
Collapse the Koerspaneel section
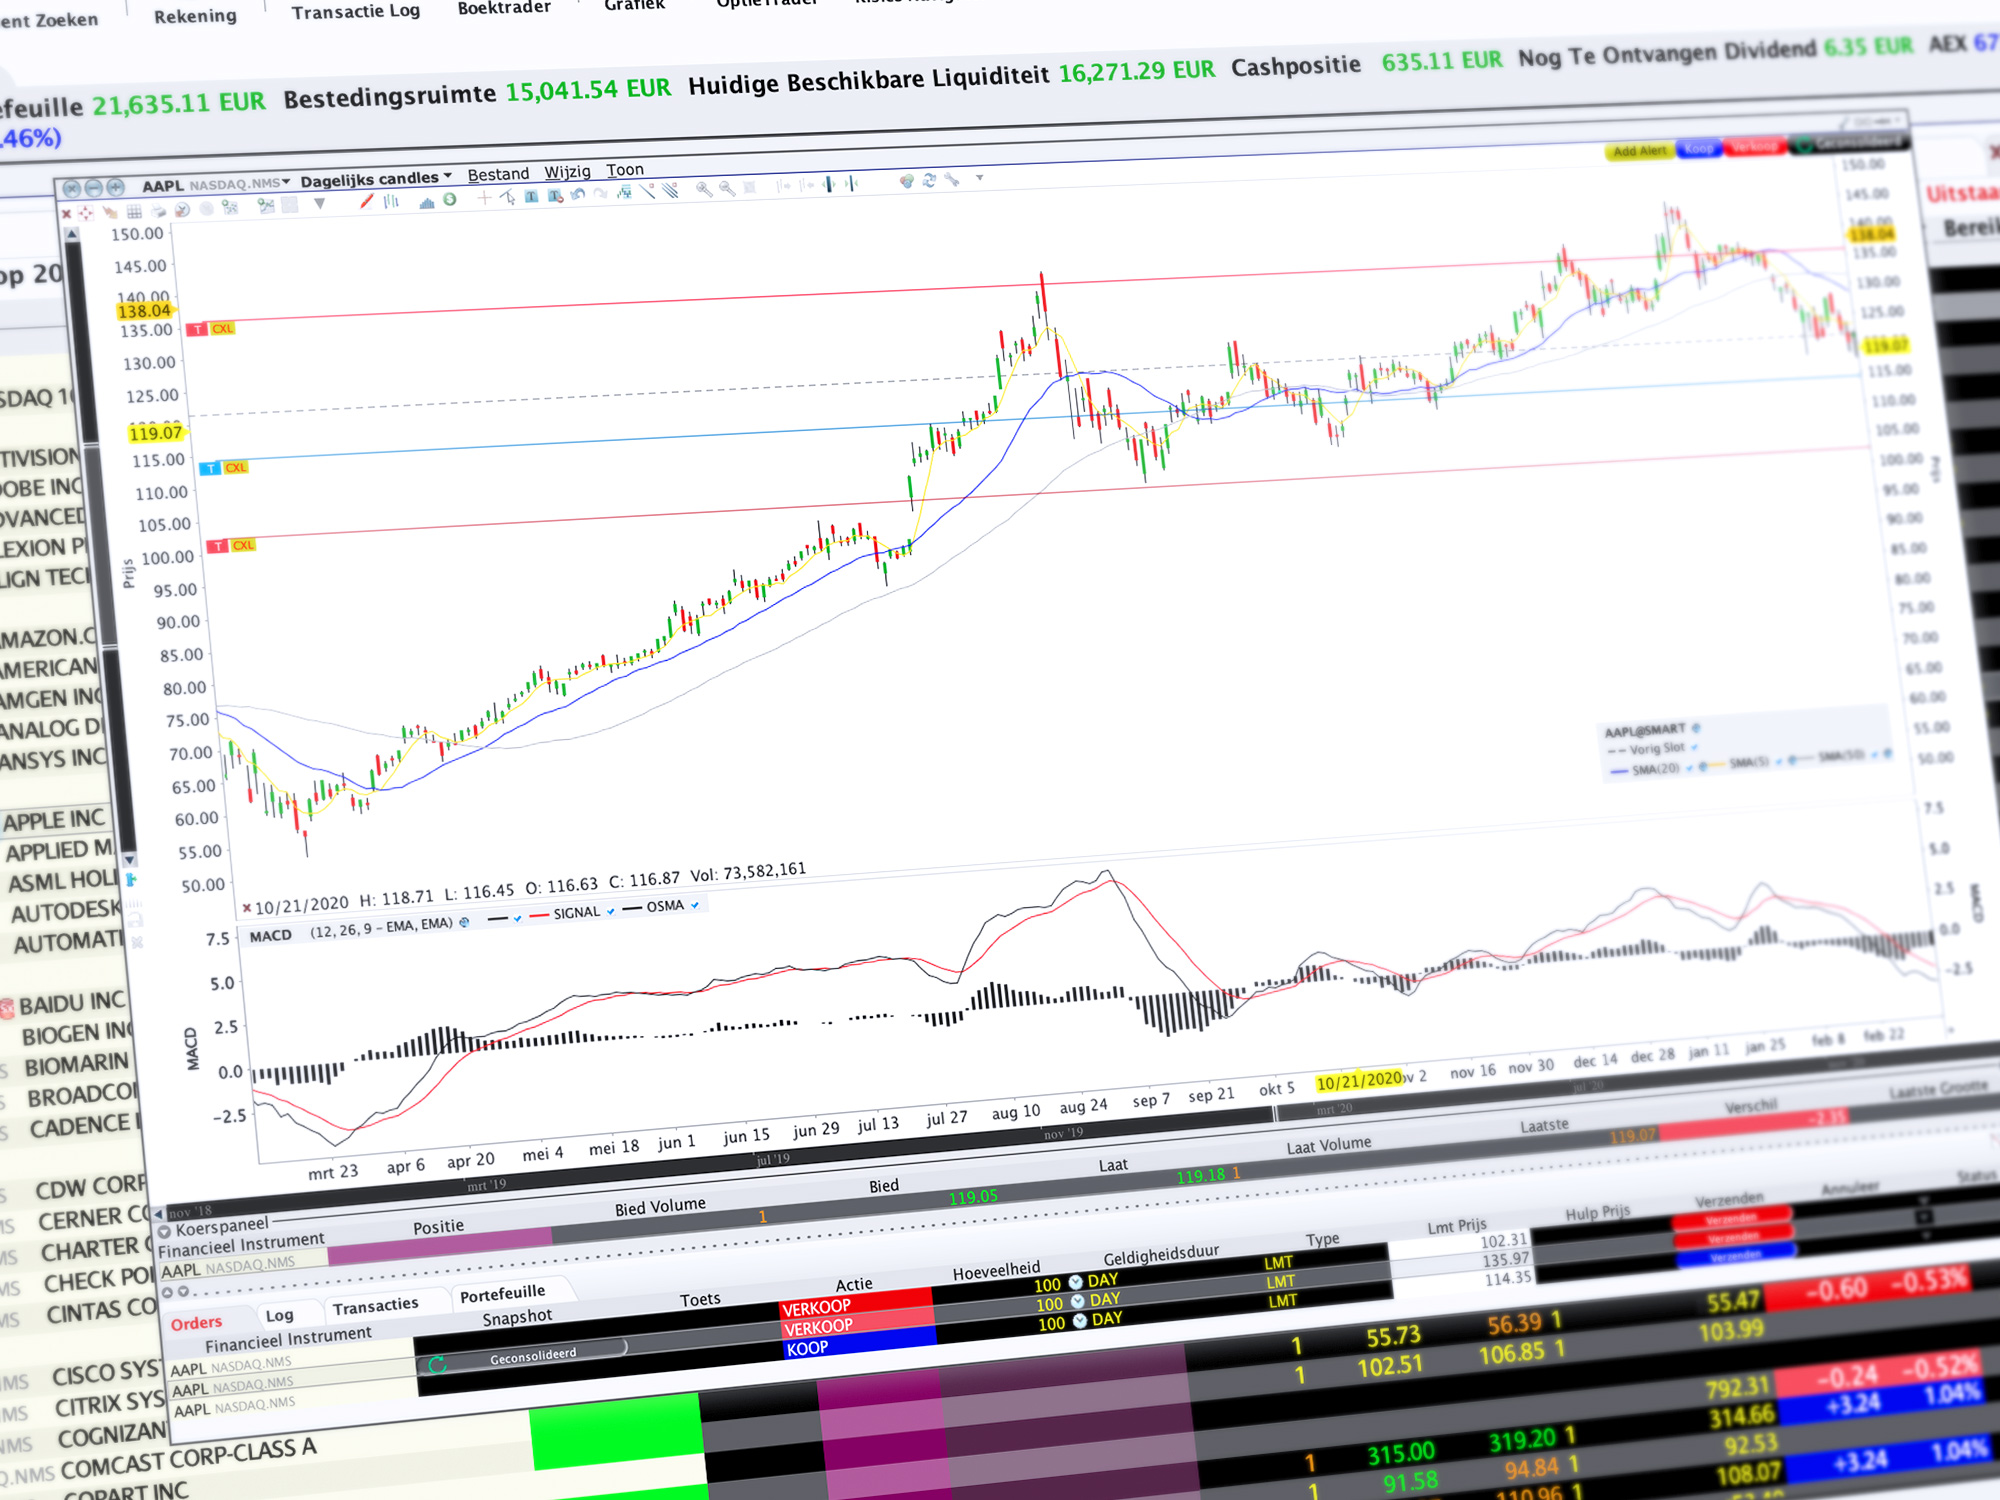click(x=164, y=1232)
